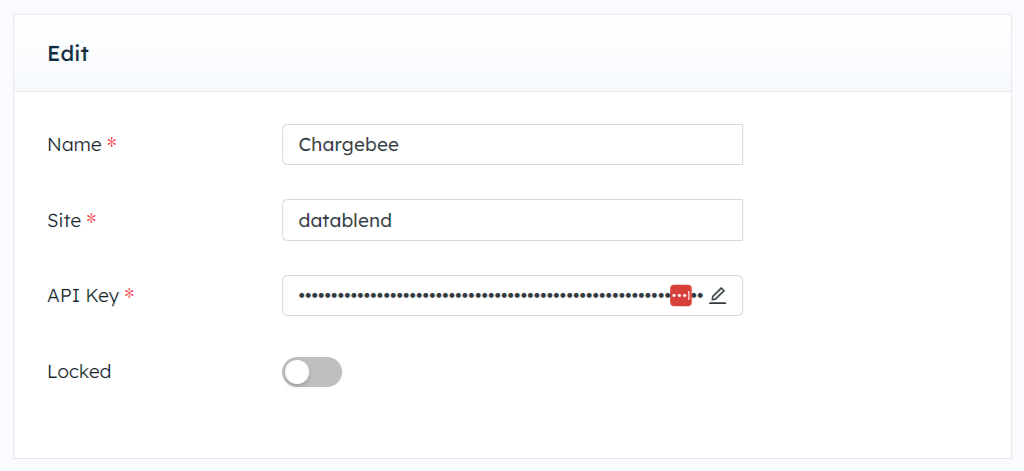This screenshot has height=471, width=1024.
Task: Click the API Key field label
Action: [x=83, y=296]
